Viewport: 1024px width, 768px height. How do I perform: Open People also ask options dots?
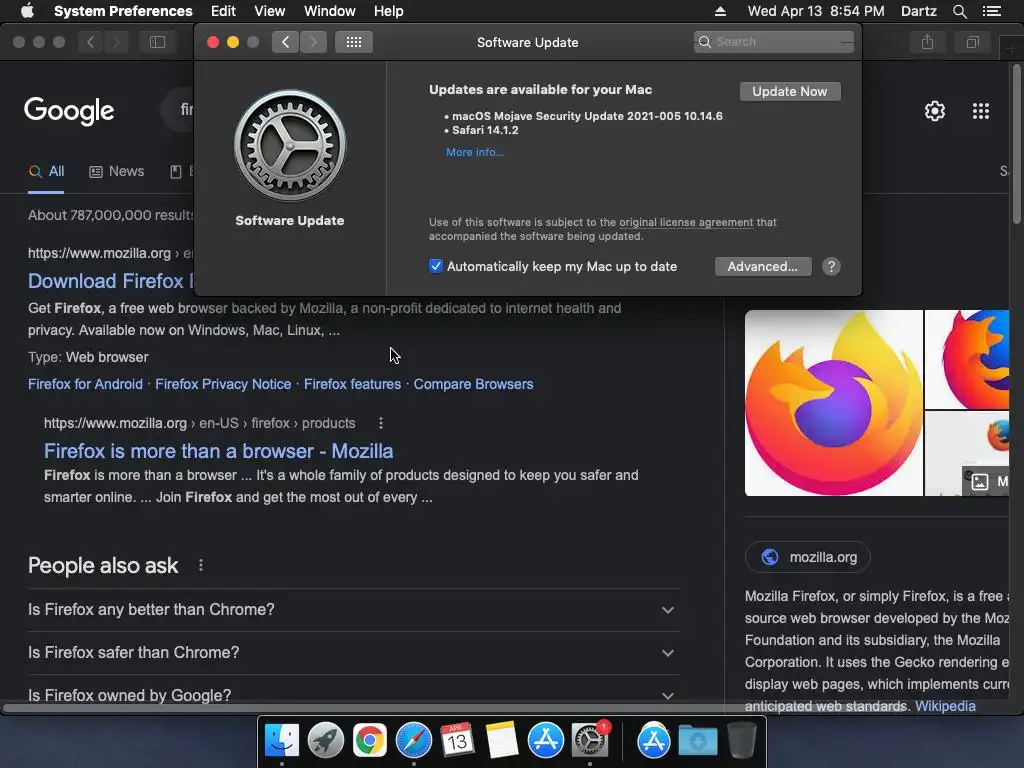200,566
